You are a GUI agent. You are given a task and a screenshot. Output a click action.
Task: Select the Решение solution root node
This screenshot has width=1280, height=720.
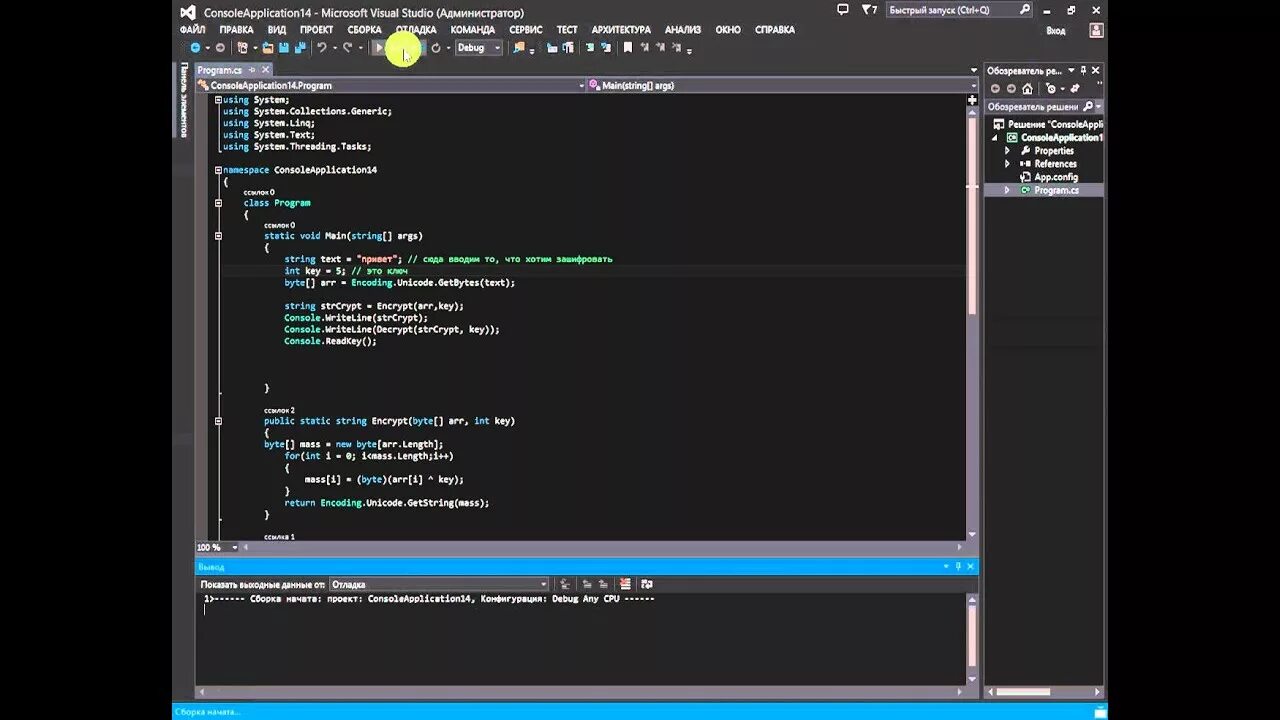1048,124
